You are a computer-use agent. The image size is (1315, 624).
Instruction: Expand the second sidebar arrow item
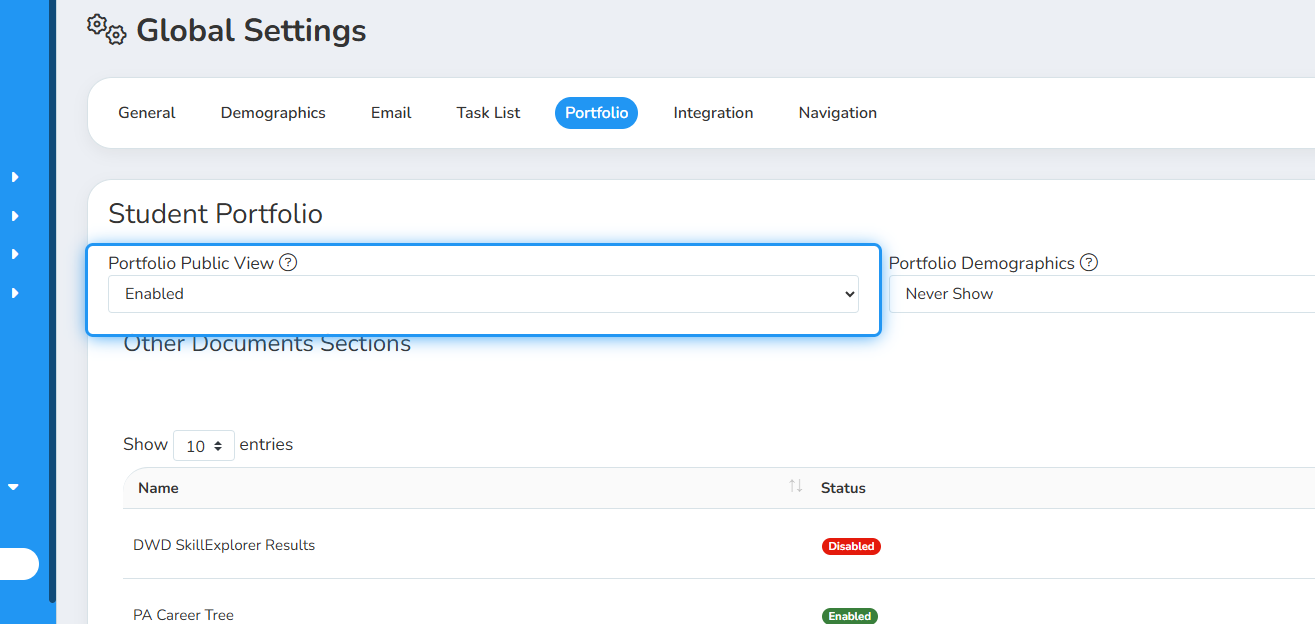[x=15, y=216]
